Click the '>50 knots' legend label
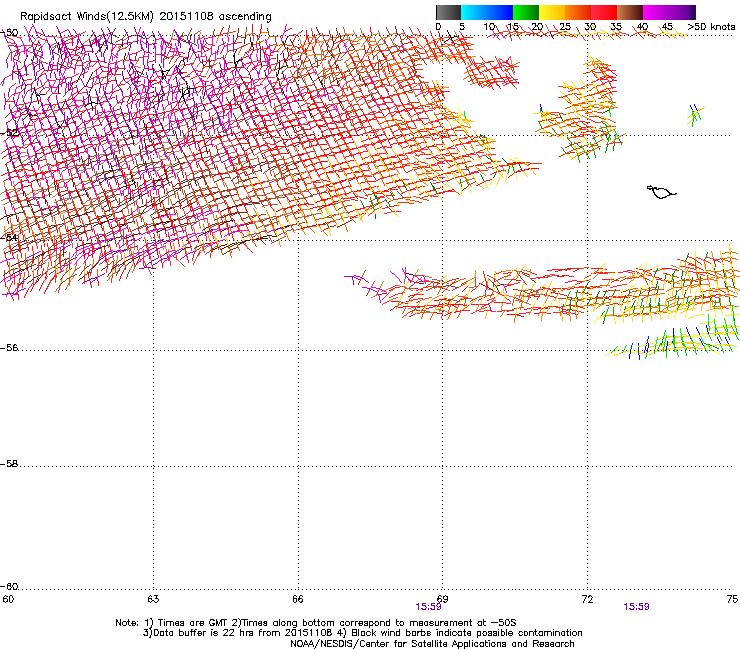This screenshot has width=740, height=650. [x=711, y=27]
